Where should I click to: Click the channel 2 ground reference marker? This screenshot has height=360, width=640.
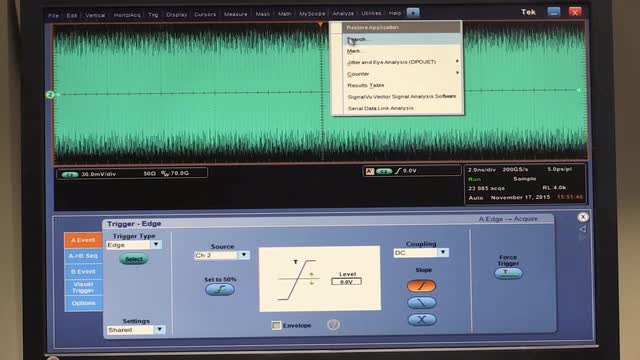click(x=50, y=95)
